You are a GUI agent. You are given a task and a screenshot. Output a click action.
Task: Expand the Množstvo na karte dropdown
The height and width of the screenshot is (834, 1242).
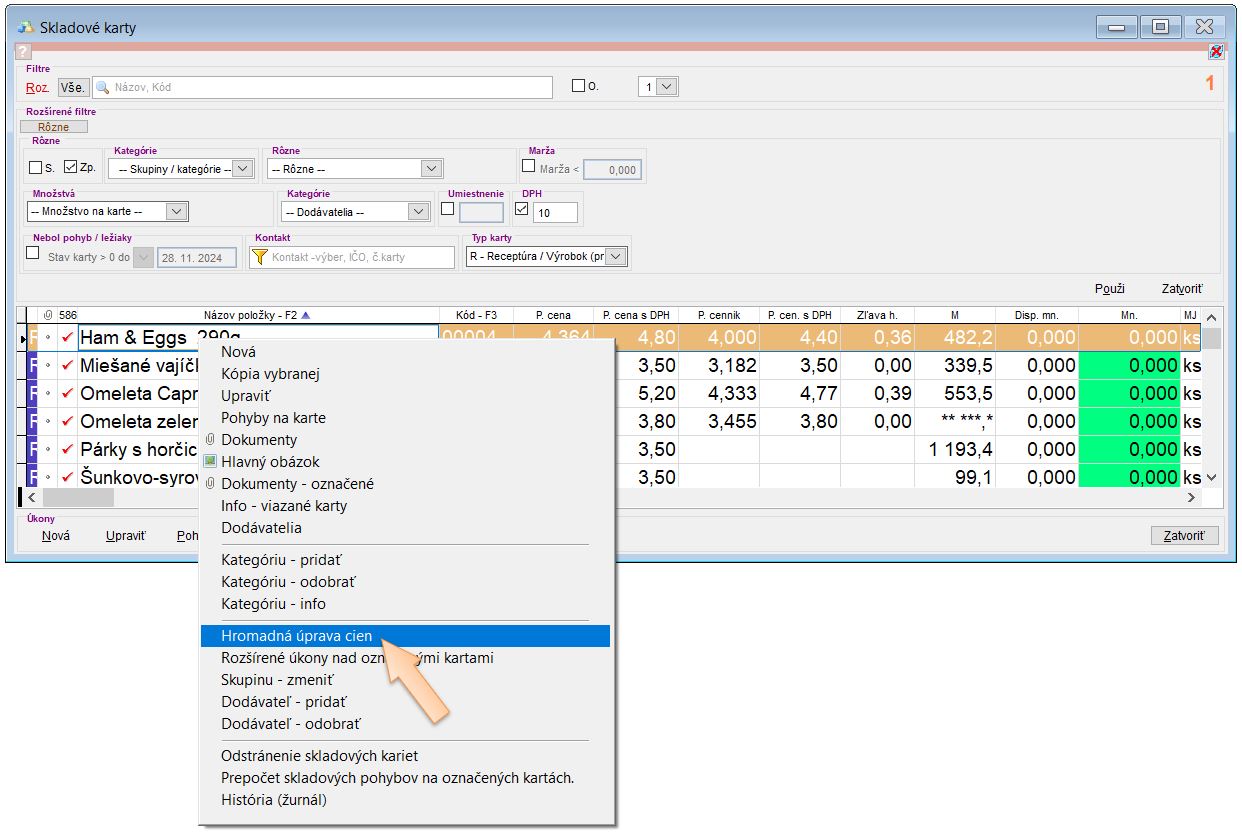(176, 211)
